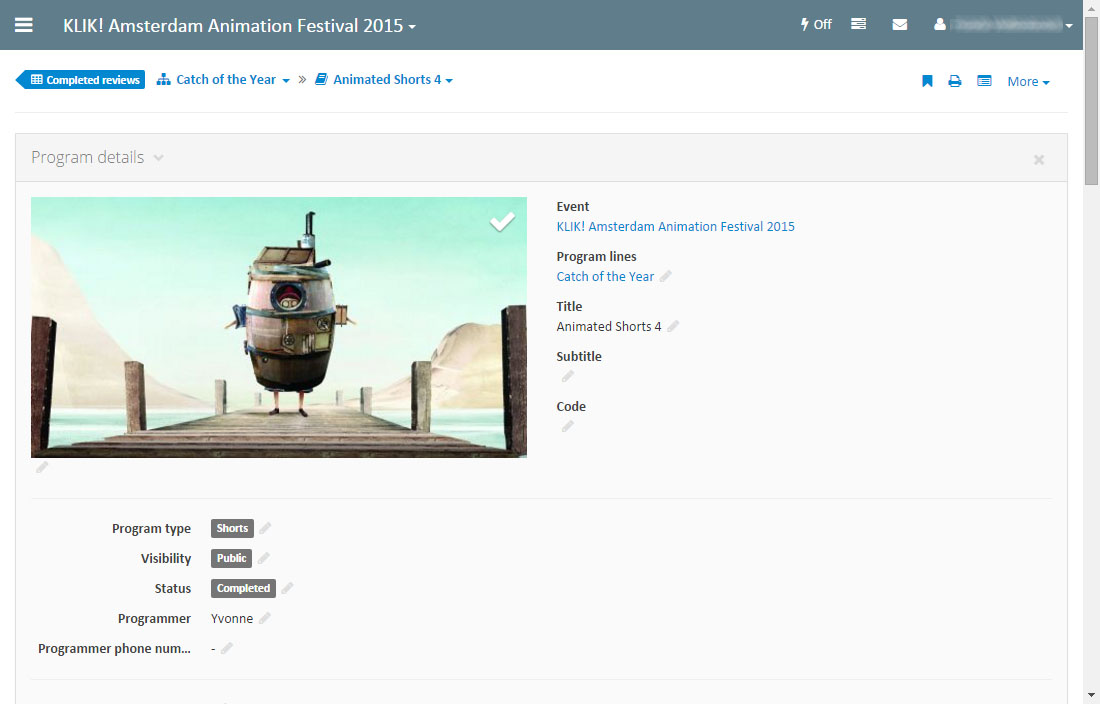Edit Program lines pencil icon
This screenshot has height=704, width=1100.
pyautogui.click(x=666, y=277)
